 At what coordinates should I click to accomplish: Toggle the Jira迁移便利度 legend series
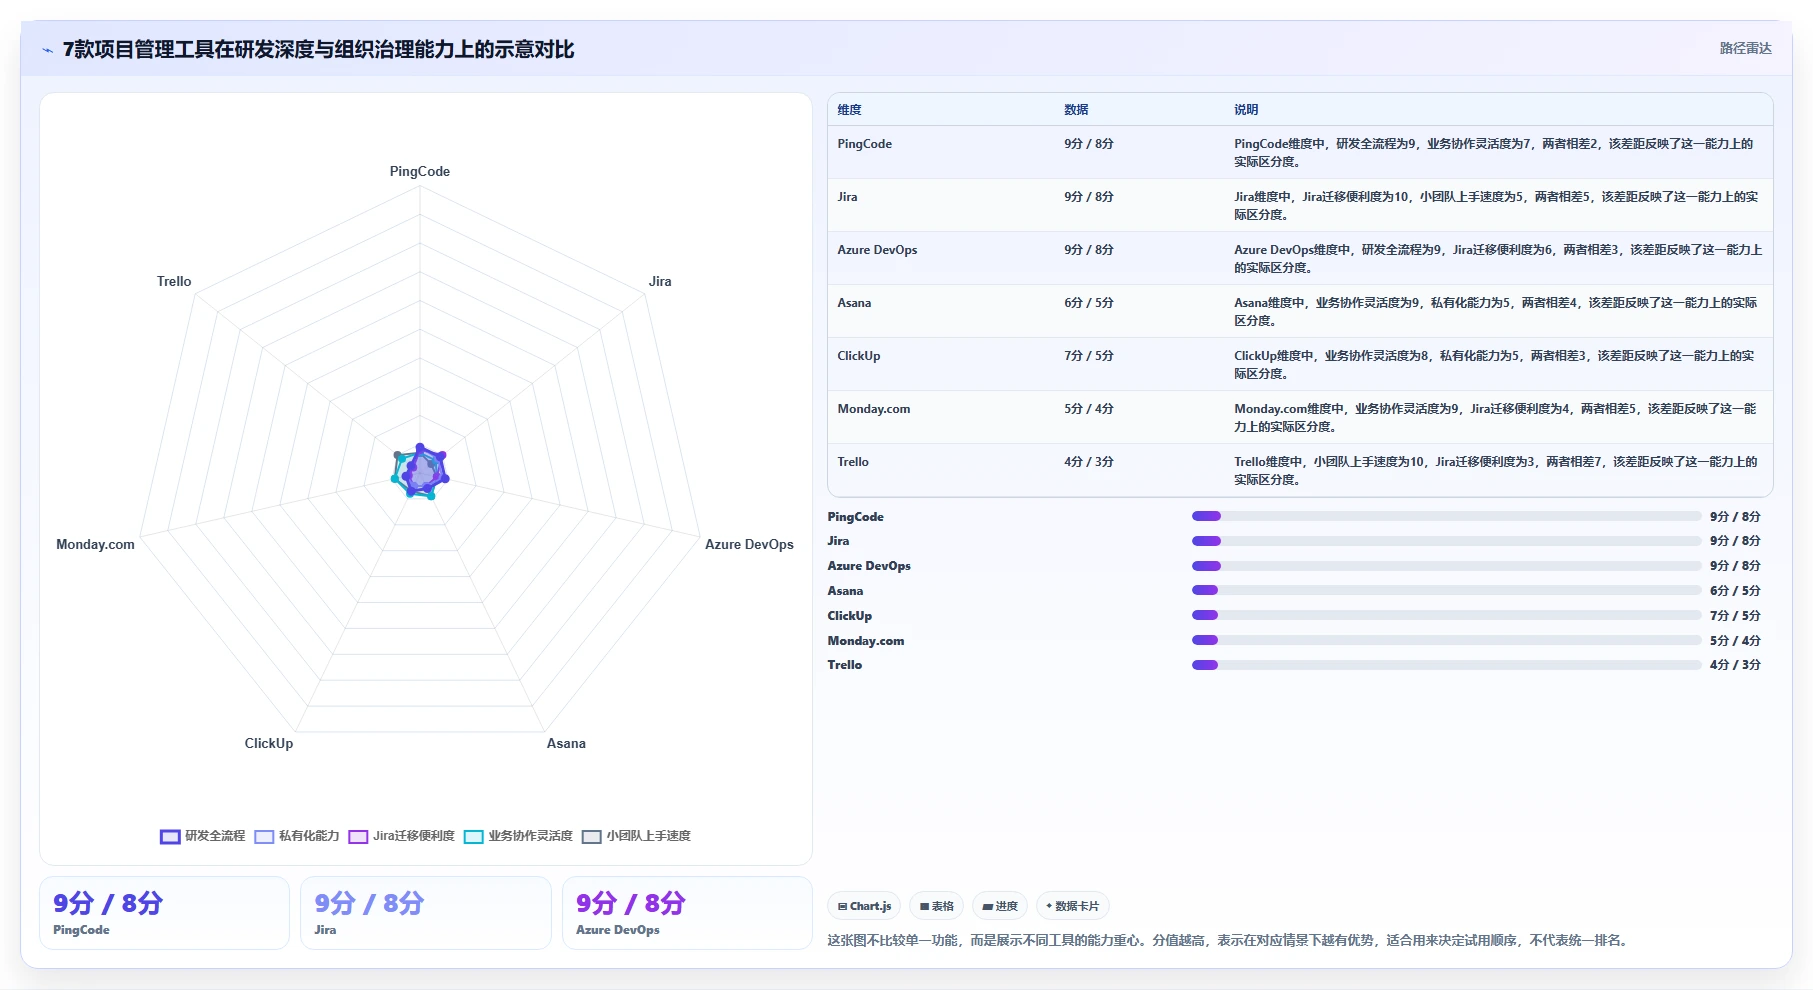click(x=401, y=836)
